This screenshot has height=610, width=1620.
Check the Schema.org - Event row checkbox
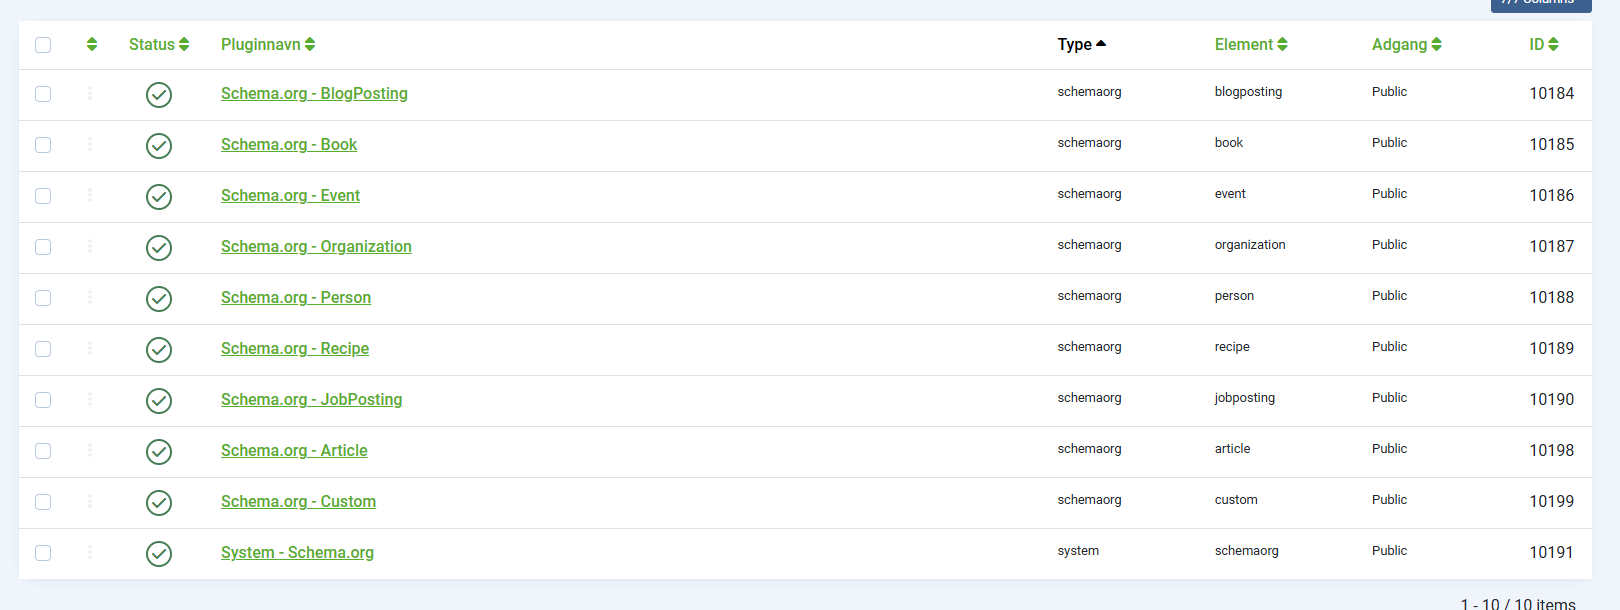43,196
